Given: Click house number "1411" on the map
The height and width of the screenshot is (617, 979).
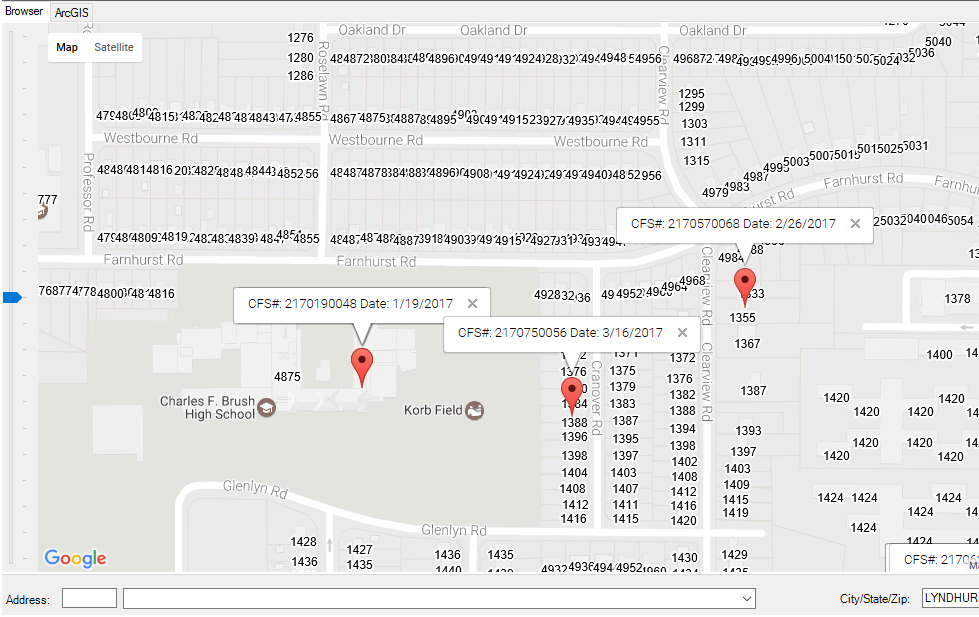Looking at the screenshot, I should (x=625, y=505).
